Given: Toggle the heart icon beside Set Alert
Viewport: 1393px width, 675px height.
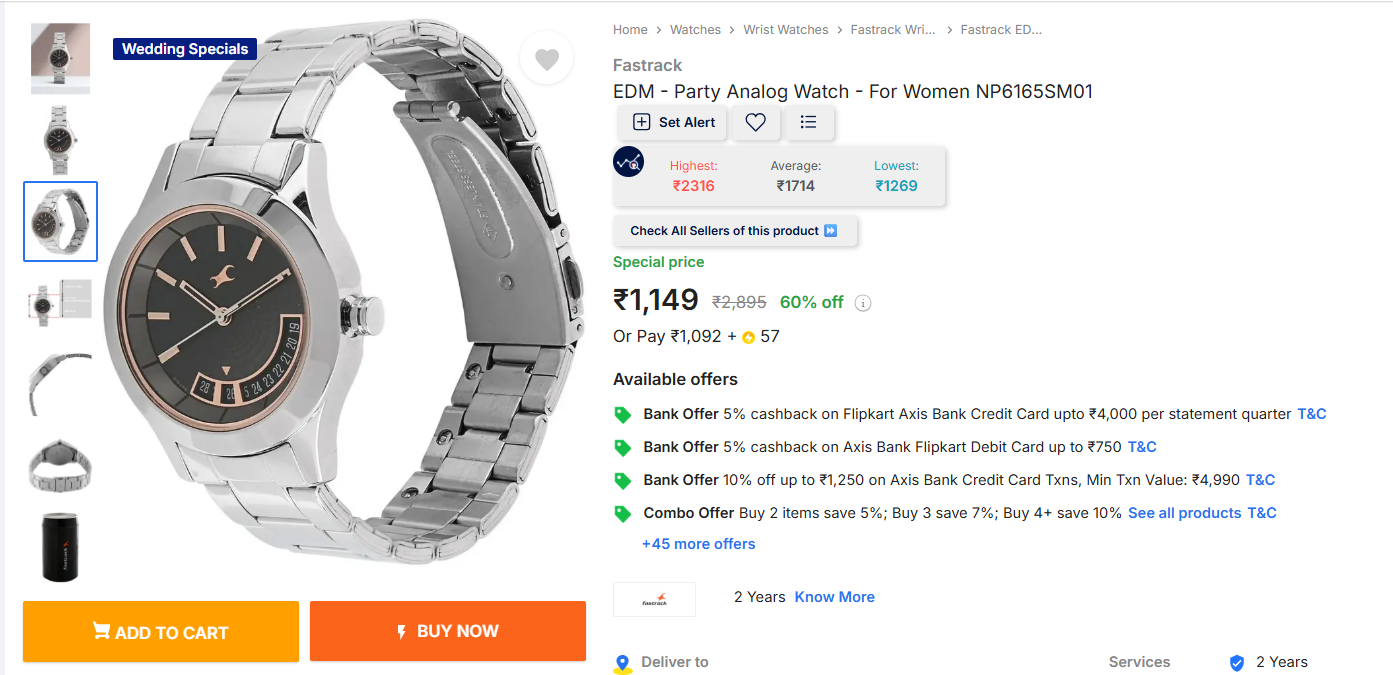Looking at the screenshot, I should pyautogui.click(x=756, y=122).
